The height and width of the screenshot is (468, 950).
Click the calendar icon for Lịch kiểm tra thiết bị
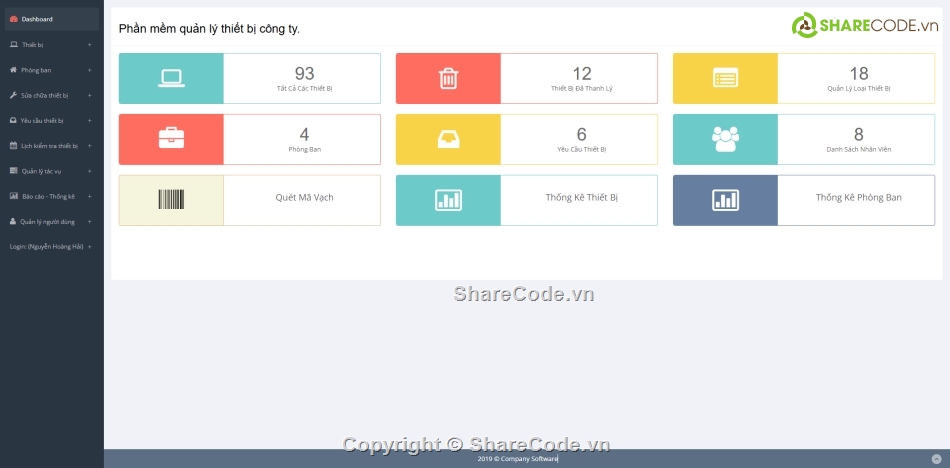(13, 145)
